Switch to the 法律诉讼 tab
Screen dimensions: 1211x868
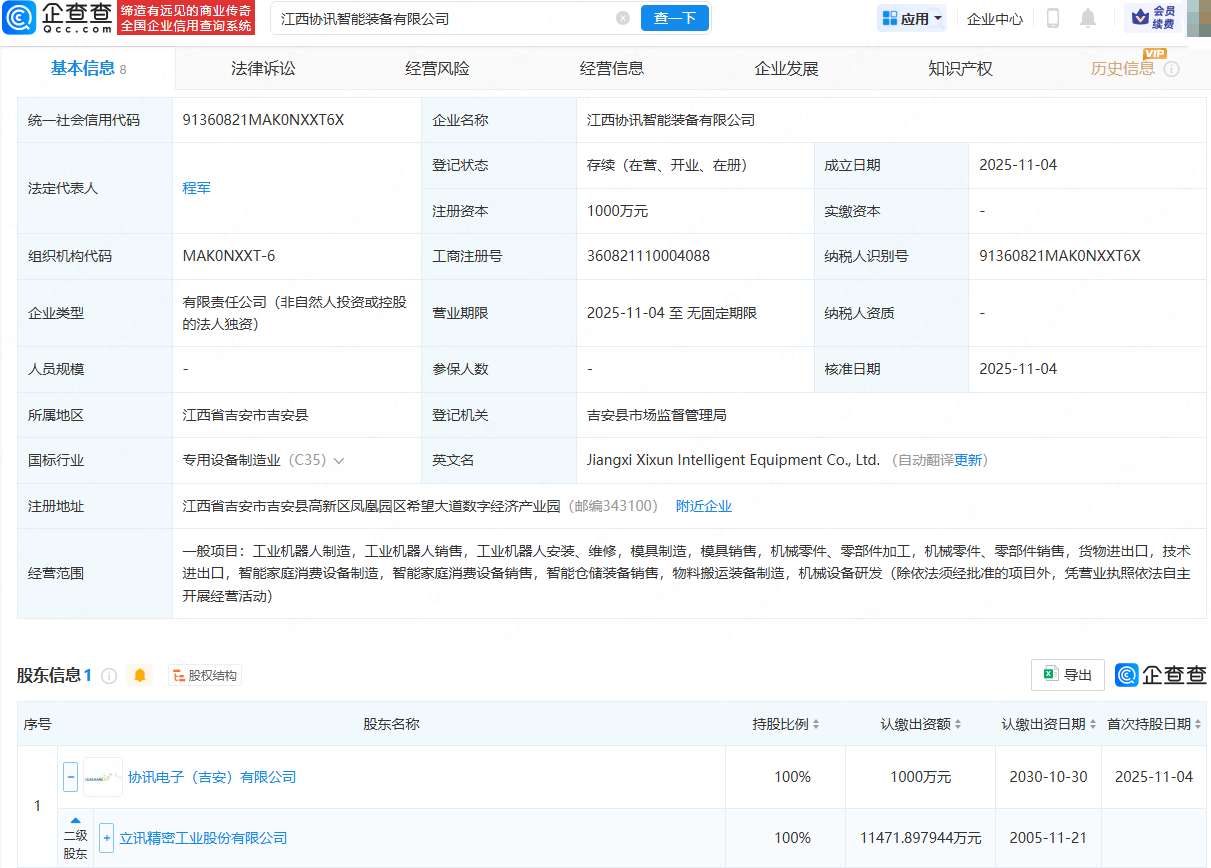(x=263, y=69)
